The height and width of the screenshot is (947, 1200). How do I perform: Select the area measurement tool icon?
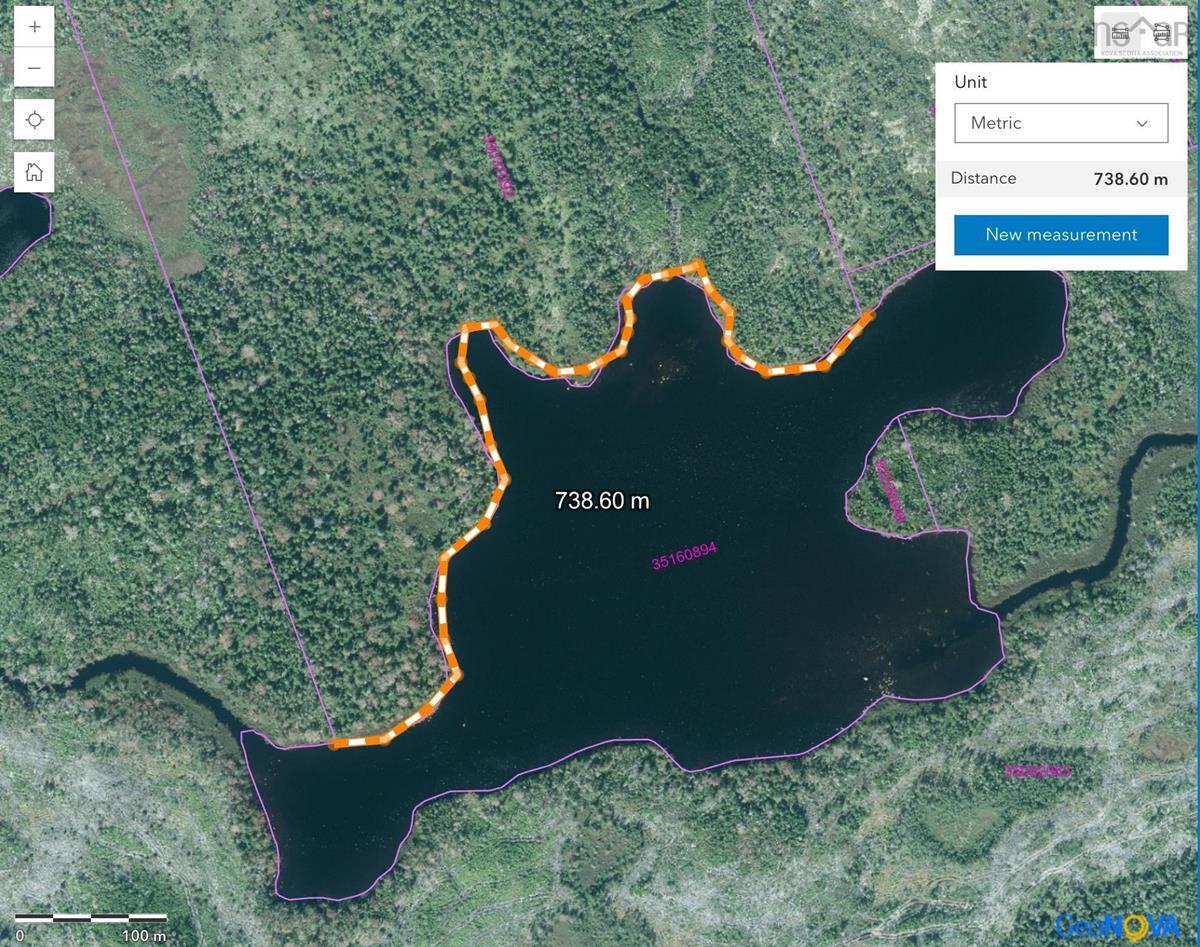[1162, 32]
